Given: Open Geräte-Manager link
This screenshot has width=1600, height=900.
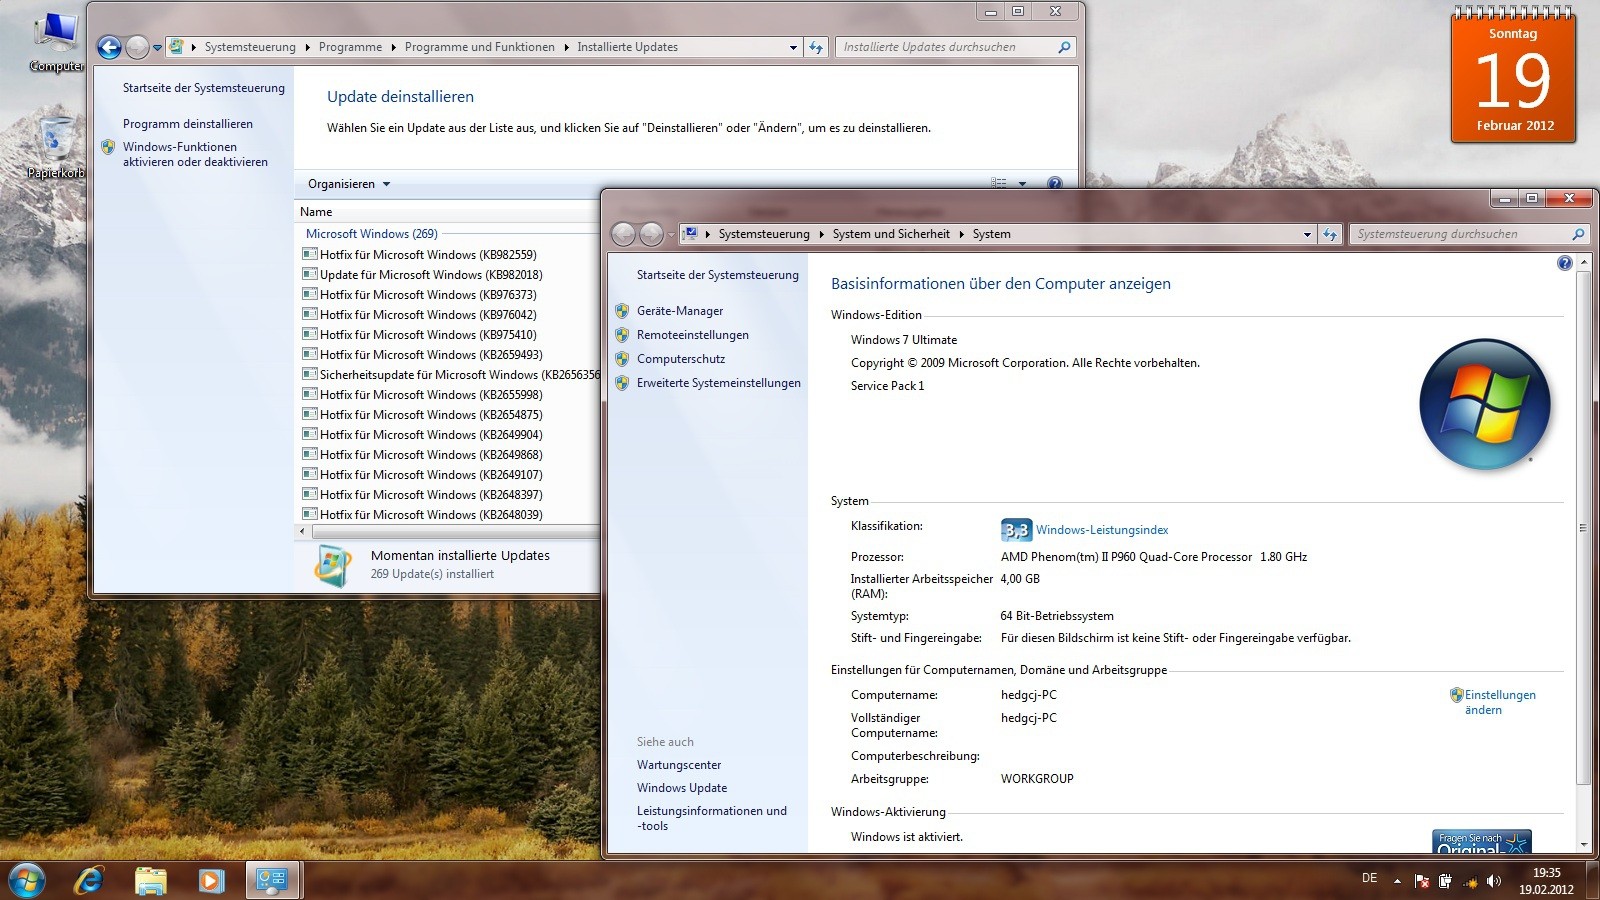Looking at the screenshot, I should (680, 311).
